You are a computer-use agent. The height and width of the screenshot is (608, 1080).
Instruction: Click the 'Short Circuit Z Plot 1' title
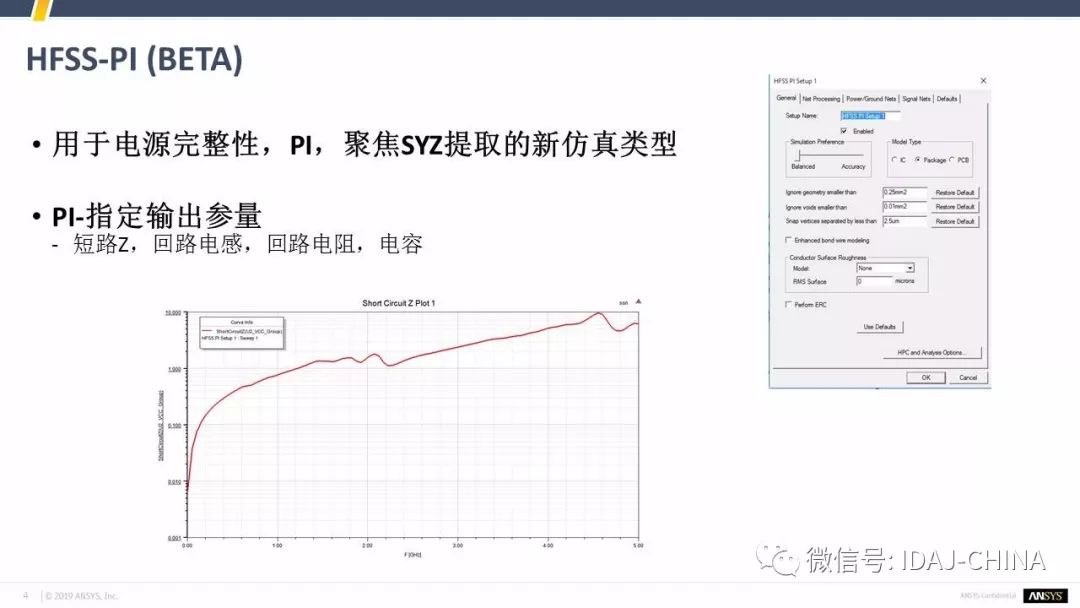[399, 303]
